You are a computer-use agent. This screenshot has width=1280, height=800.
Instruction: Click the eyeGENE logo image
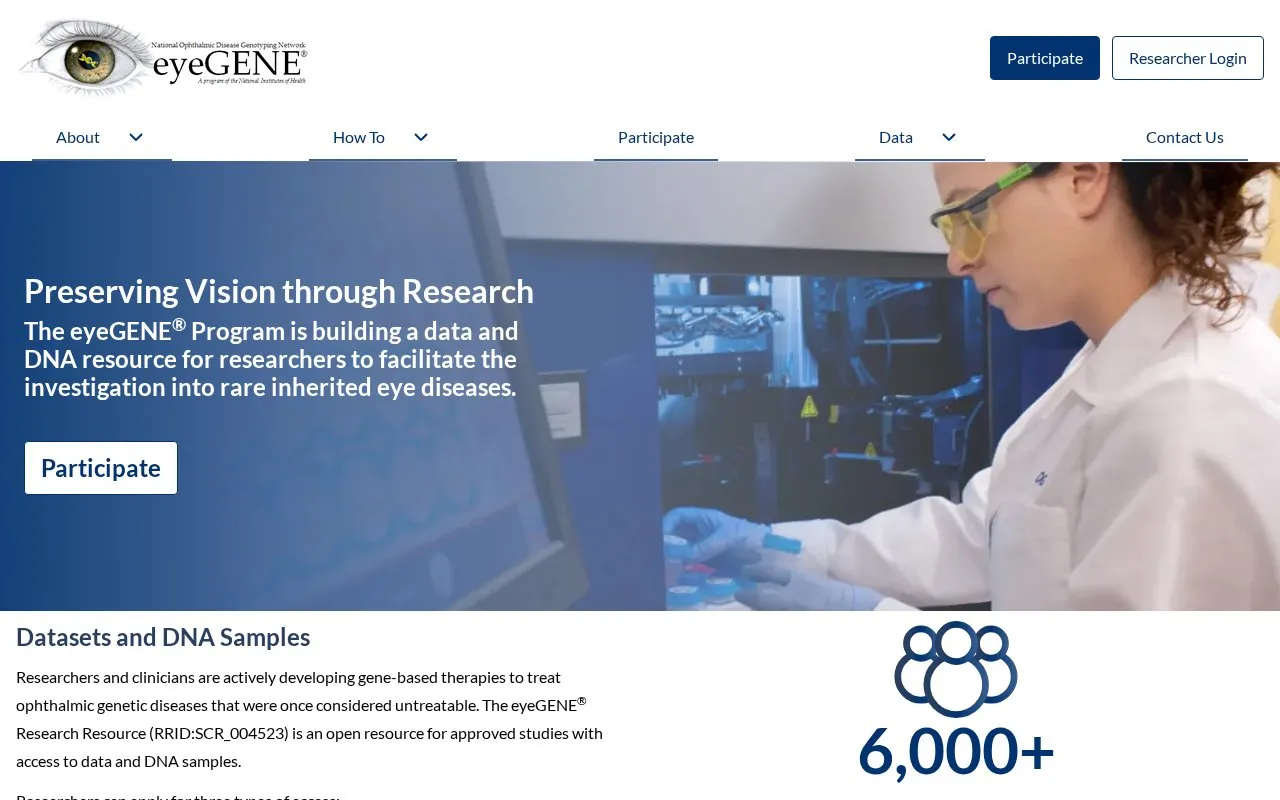(163, 57)
